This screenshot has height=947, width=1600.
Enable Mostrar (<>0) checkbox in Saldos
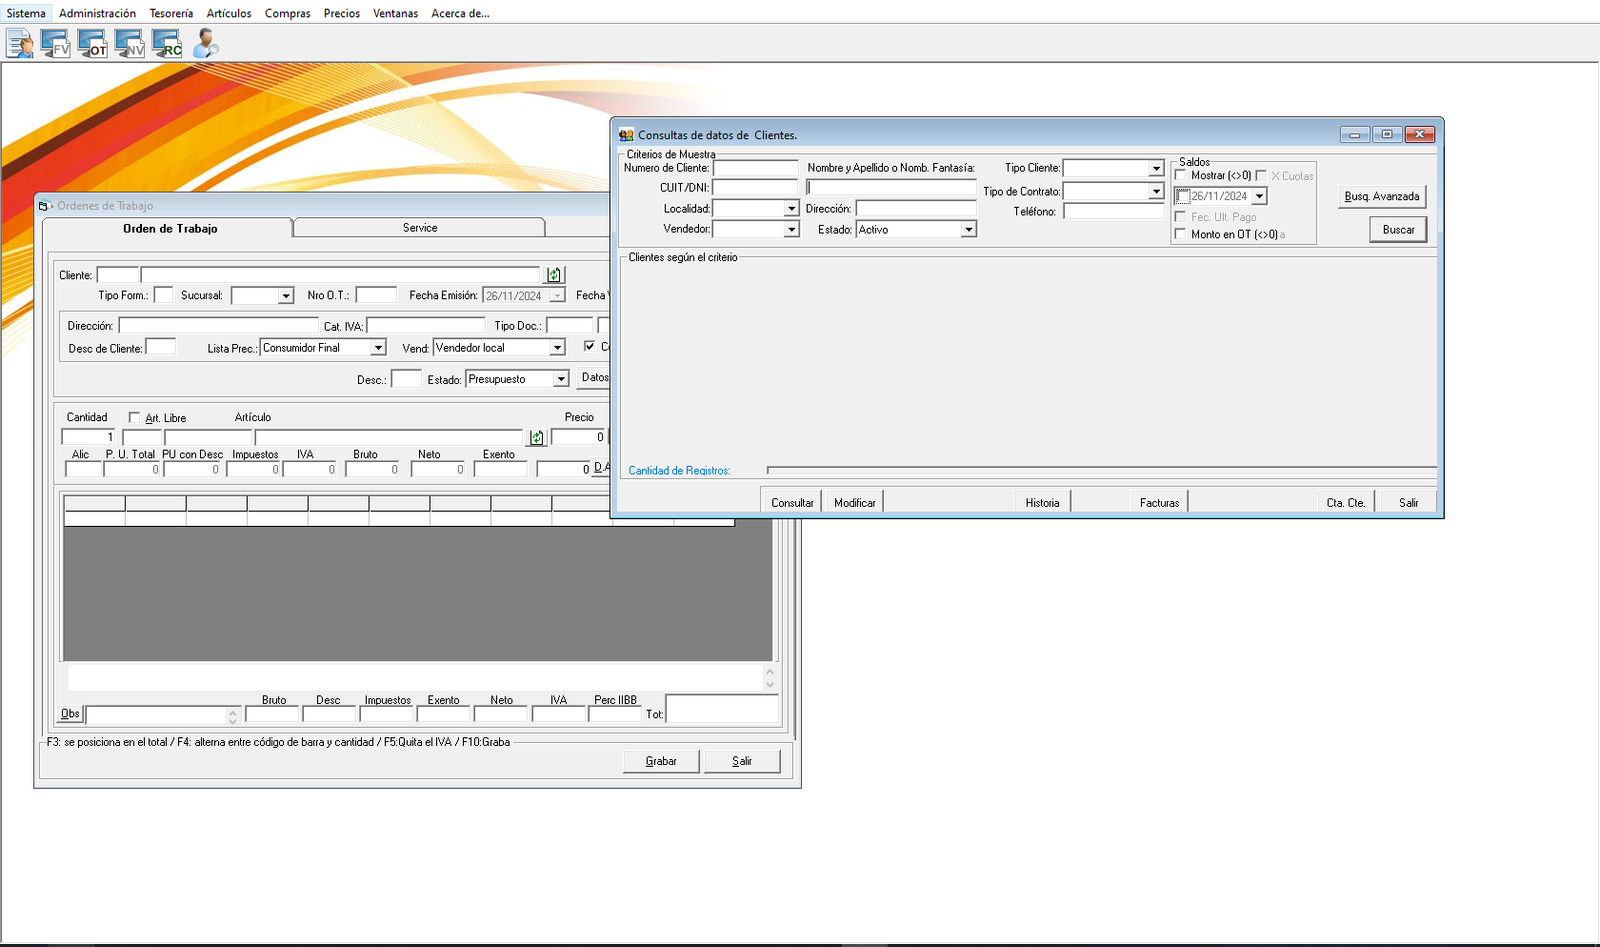pyautogui.click(x=1181, y=175)
